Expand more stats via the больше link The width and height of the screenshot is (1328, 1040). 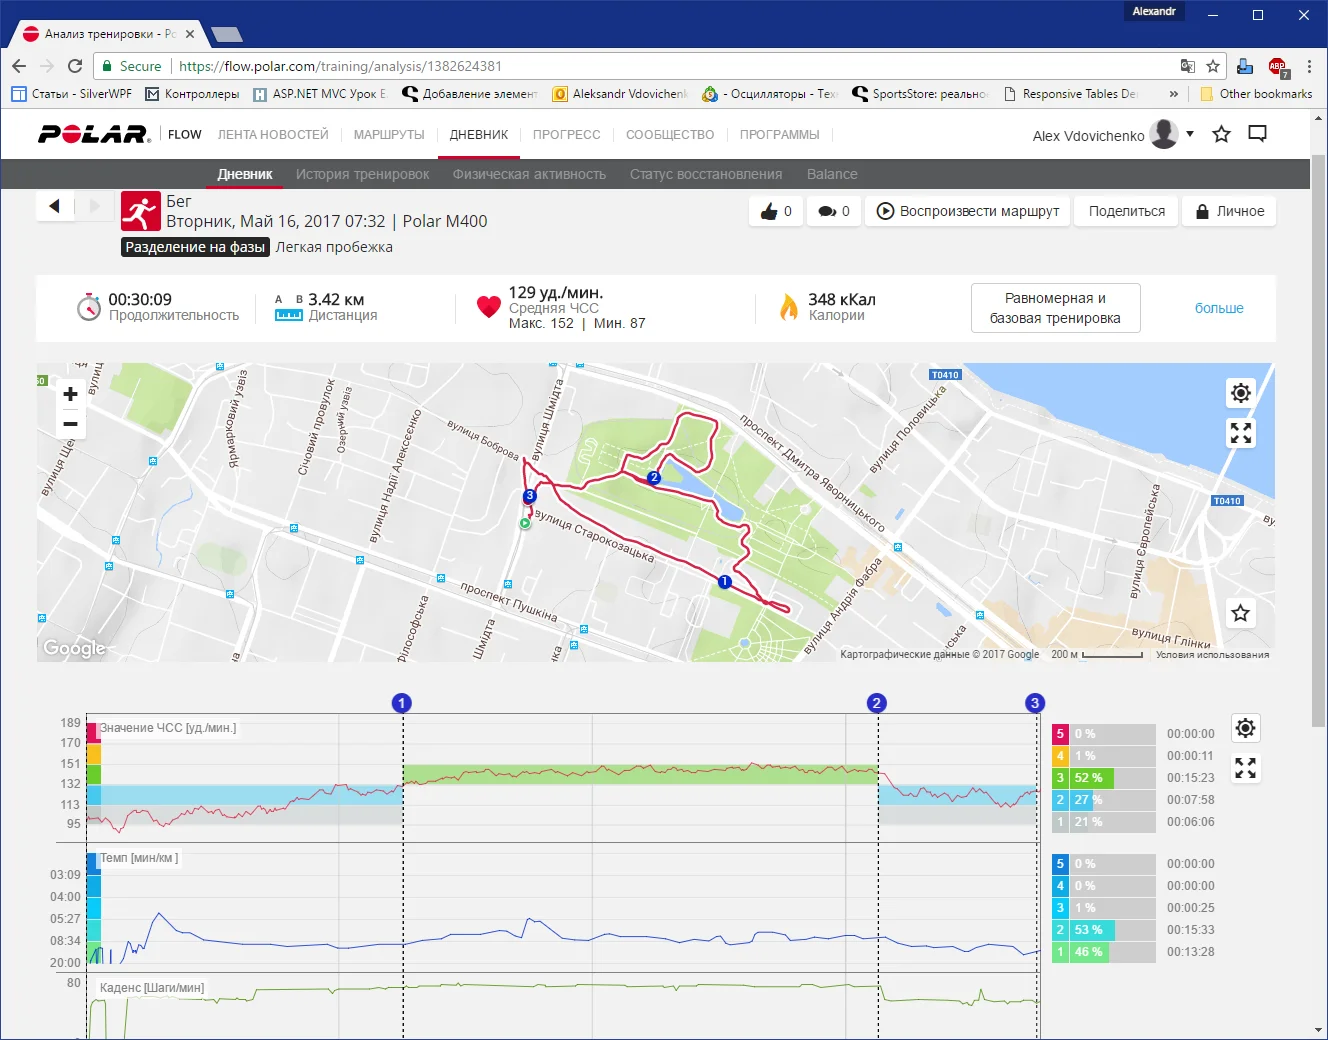click(1219, 308)
